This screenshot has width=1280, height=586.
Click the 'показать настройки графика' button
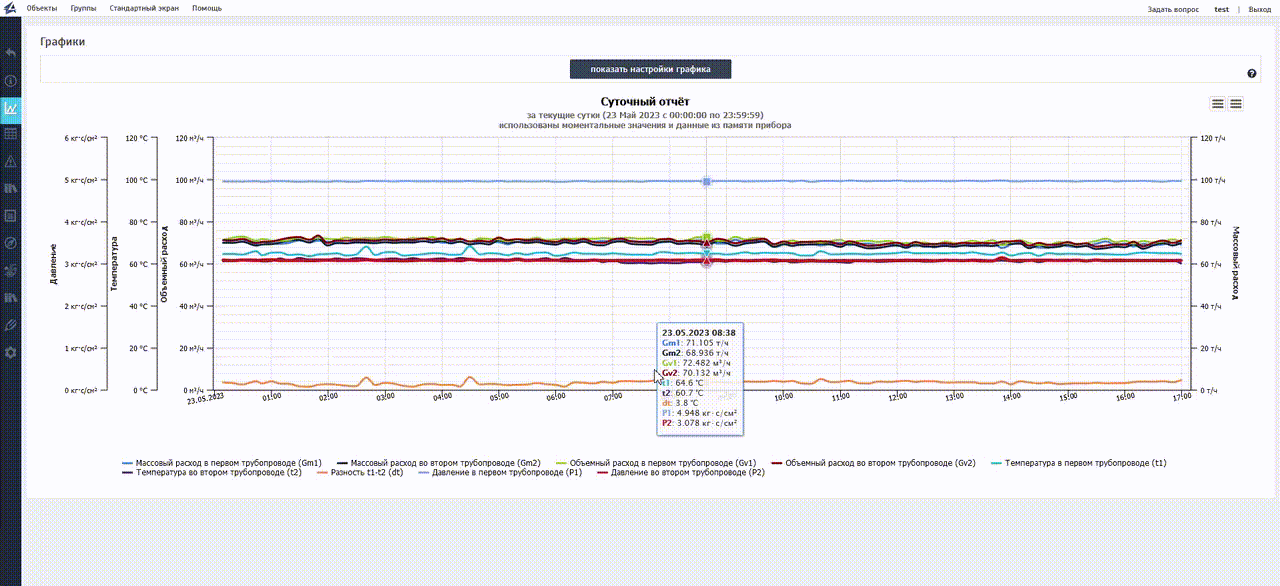[650, 69]
